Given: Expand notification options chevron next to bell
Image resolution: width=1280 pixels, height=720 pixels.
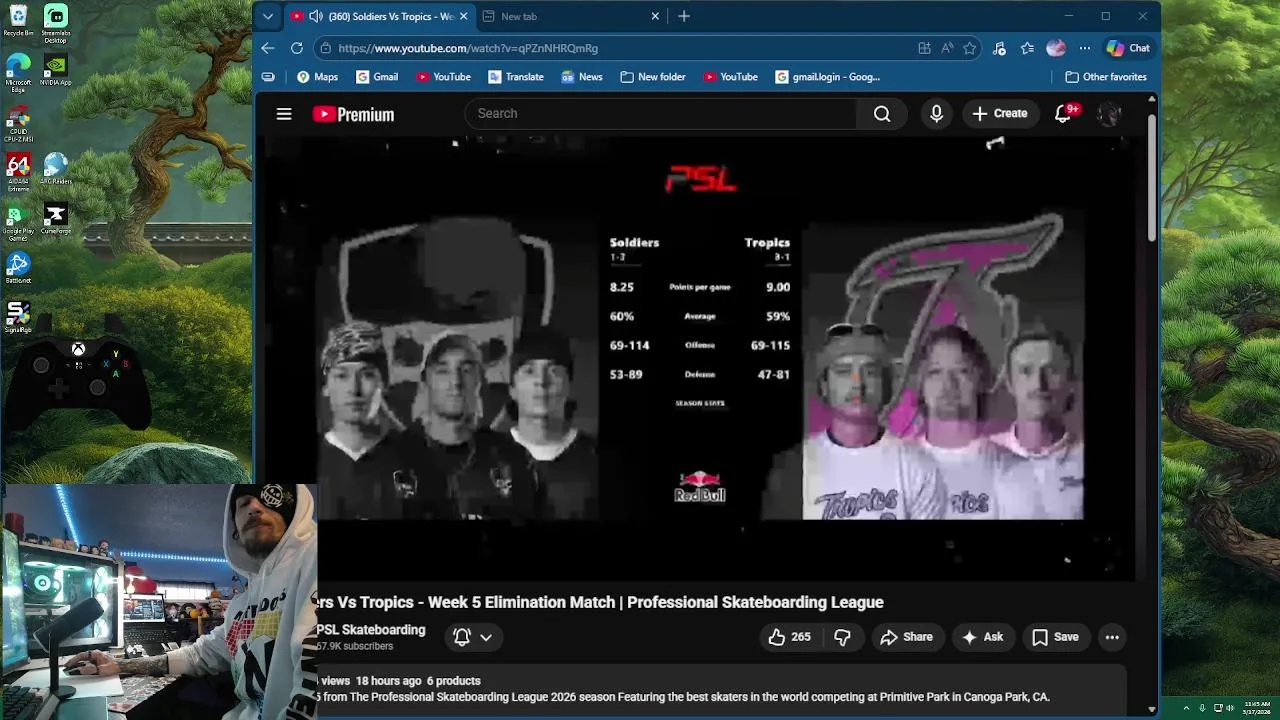Looking at the screenshot, I should point(486,637).
